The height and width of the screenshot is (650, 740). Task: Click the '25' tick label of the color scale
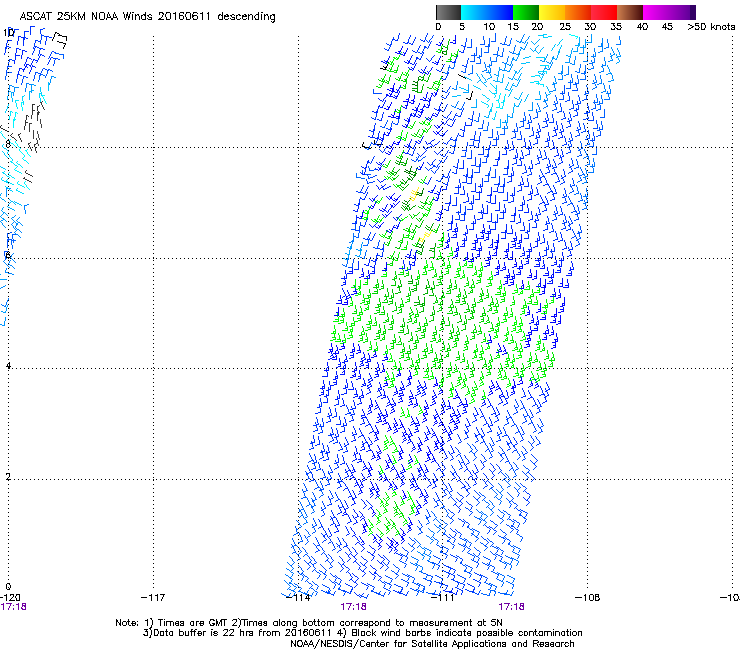565,27
